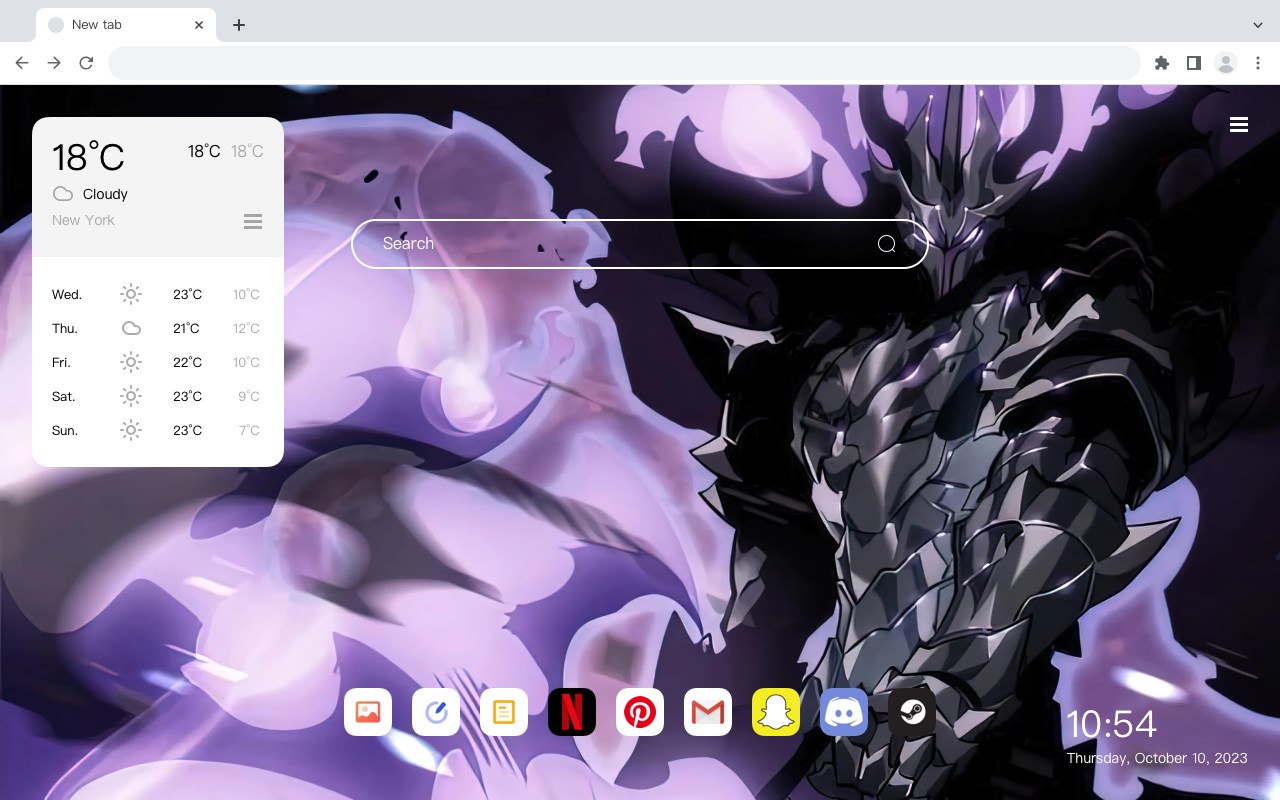Select the Sat. forecast row
Image resolution: width=1280 pixels, height=800 pixels.
[x=158, y=396]
